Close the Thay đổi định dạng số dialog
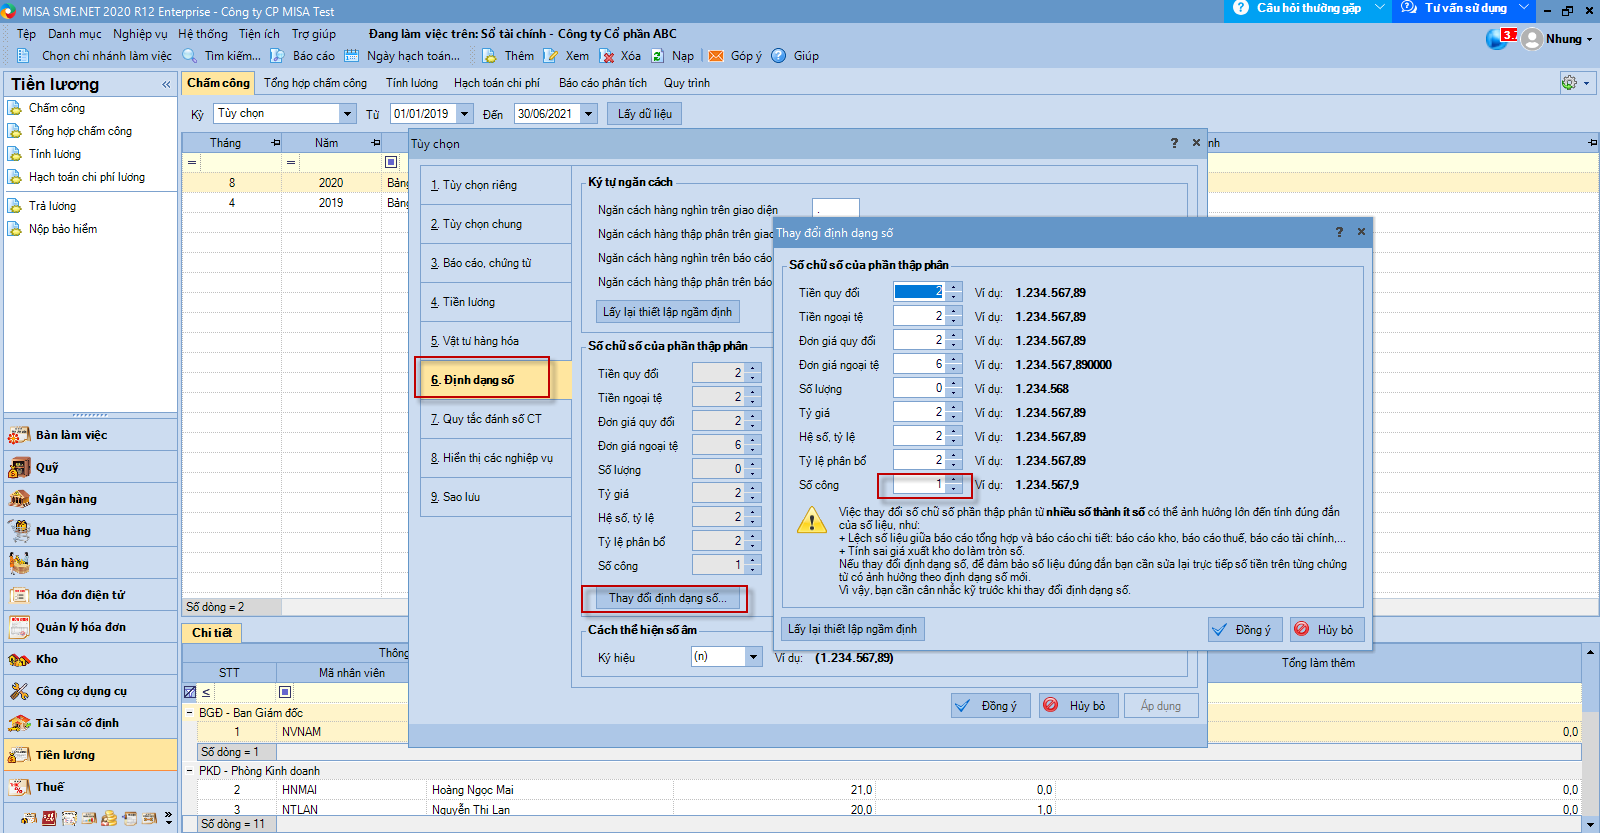This screenshot has width=1600, height=833. coord(1361,232)
